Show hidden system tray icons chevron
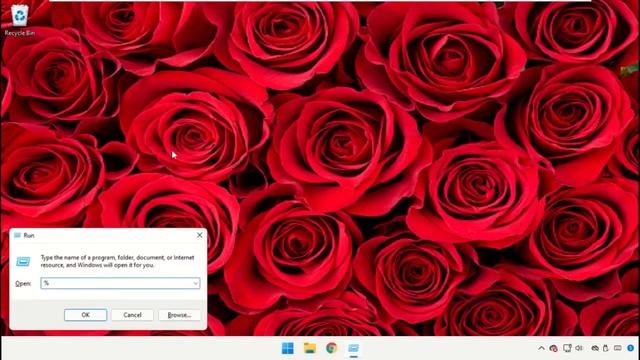Image resolution: width=640 pixels, height=360 pixels. pyautogui.click(x=541, y=348)
